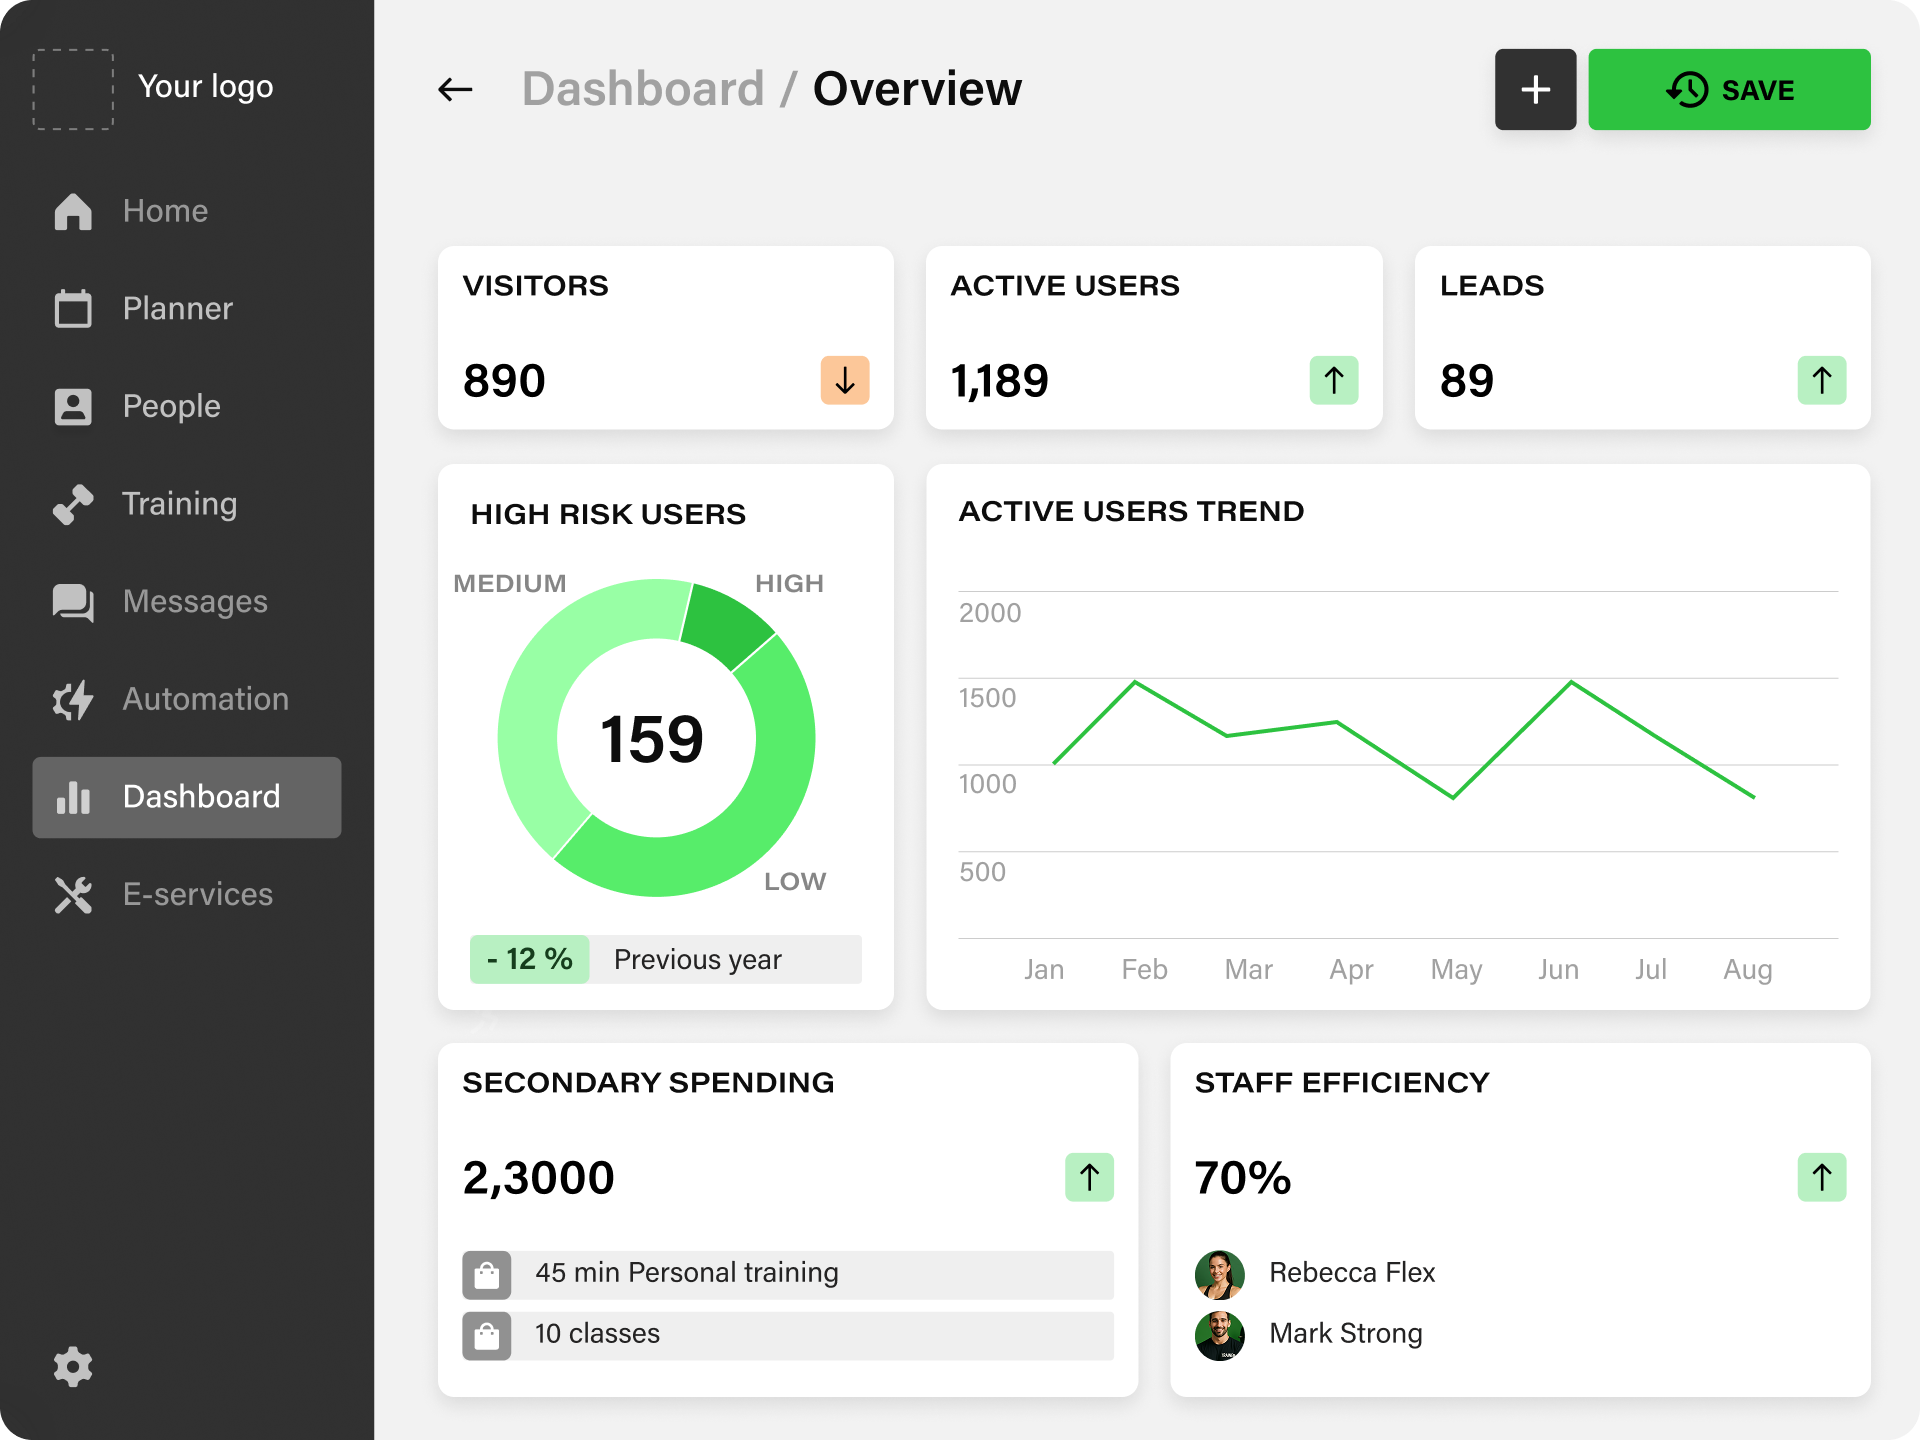Click the back arrow icon

(x=455, y=90)
